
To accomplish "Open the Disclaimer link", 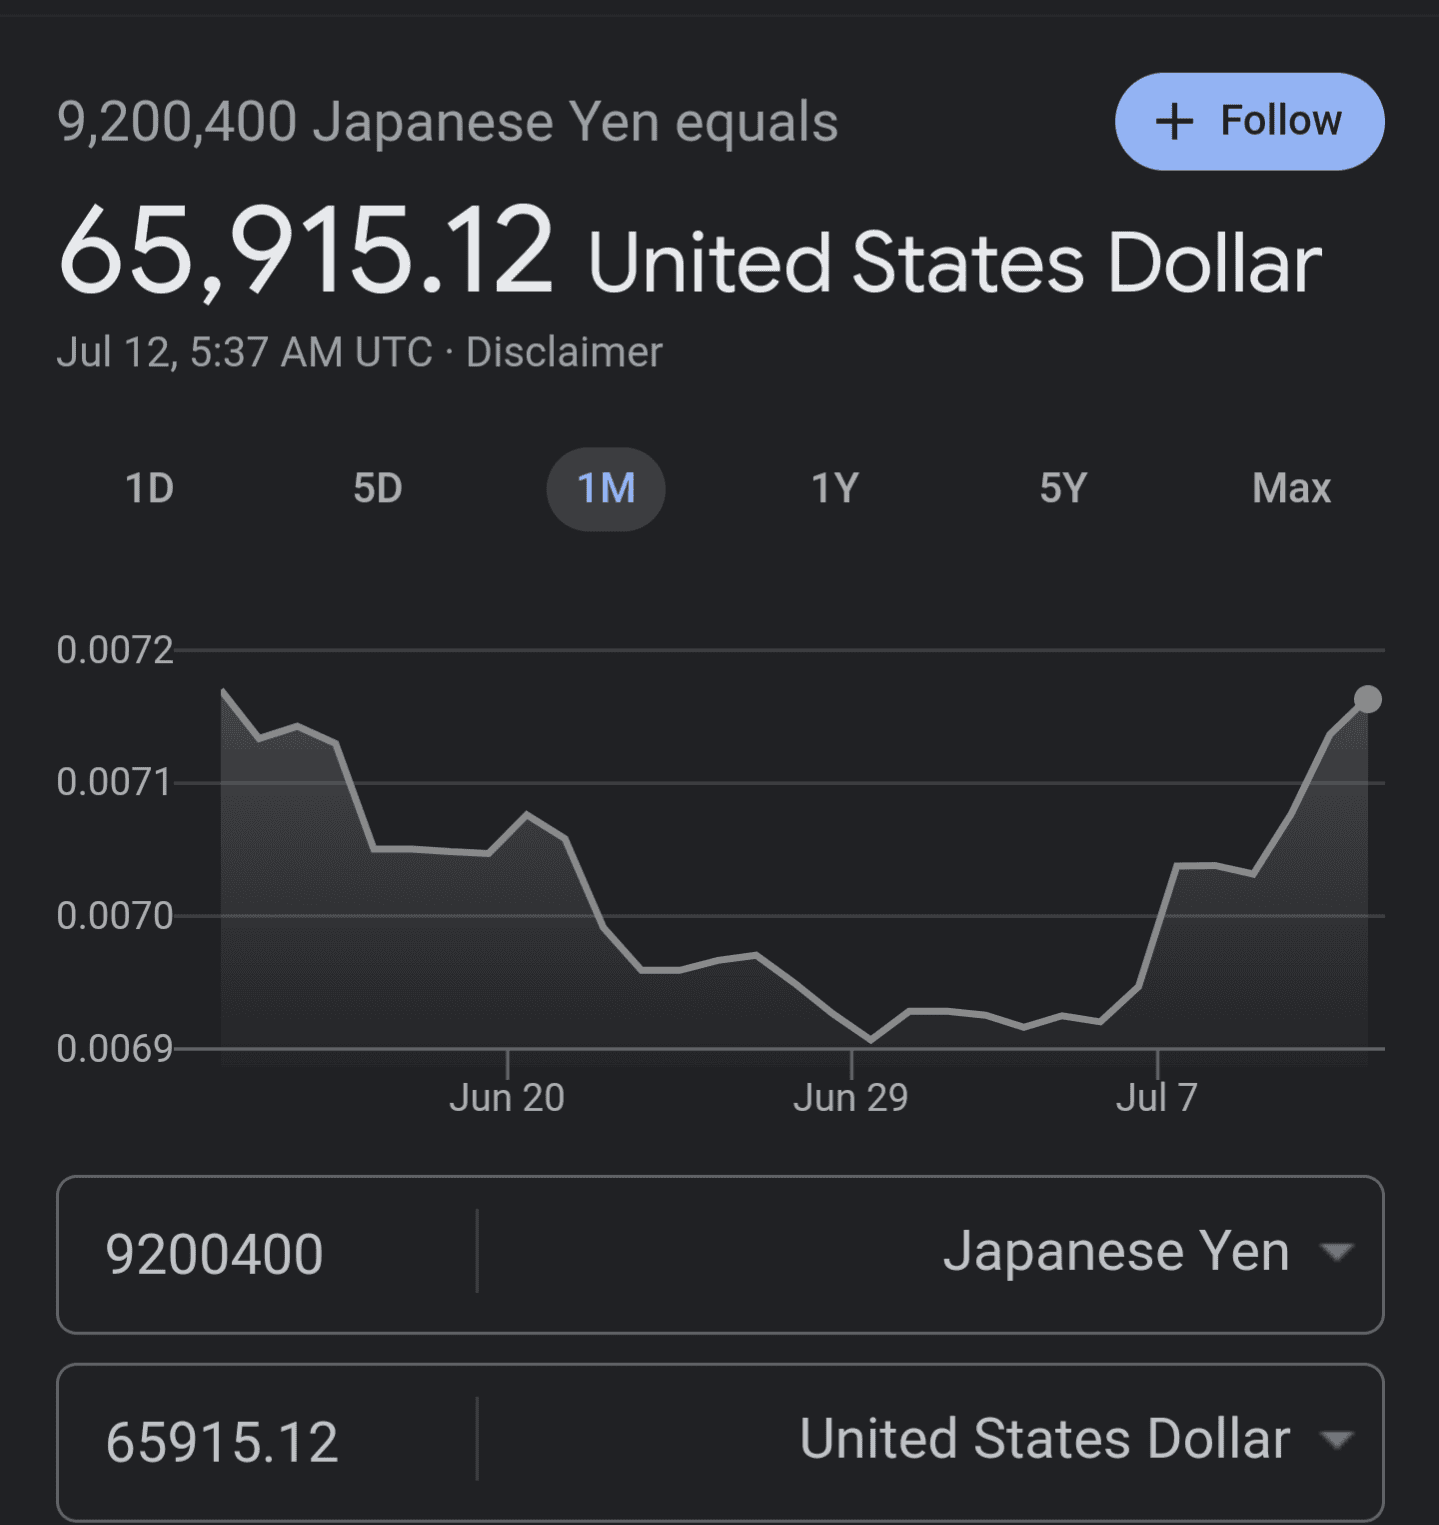I will [564, 352].
